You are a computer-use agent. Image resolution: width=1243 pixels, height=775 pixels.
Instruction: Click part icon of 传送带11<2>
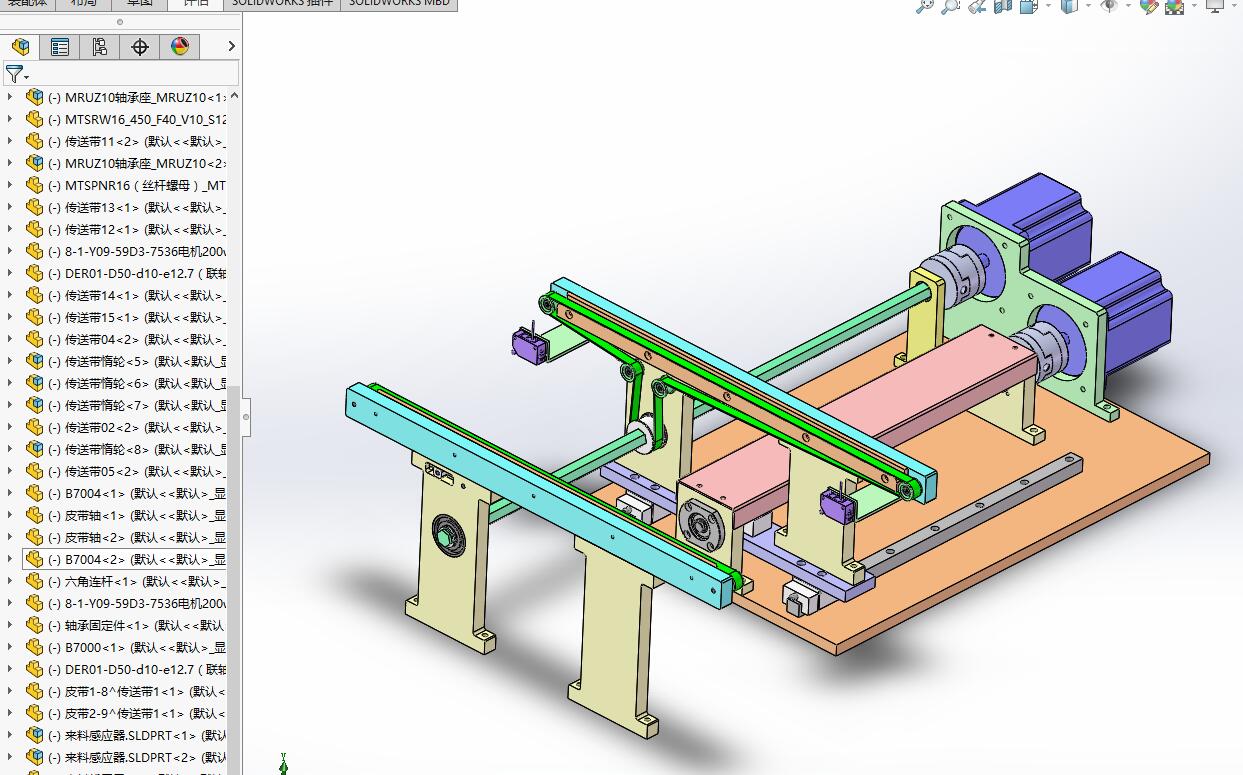coord(35,141)
